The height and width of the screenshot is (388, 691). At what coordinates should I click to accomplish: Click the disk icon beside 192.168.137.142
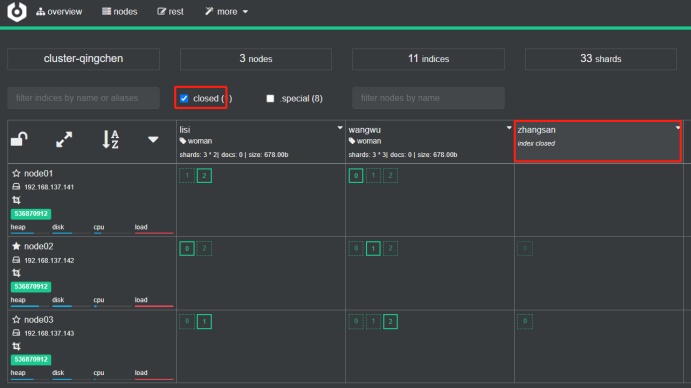(x=16, y=260)
